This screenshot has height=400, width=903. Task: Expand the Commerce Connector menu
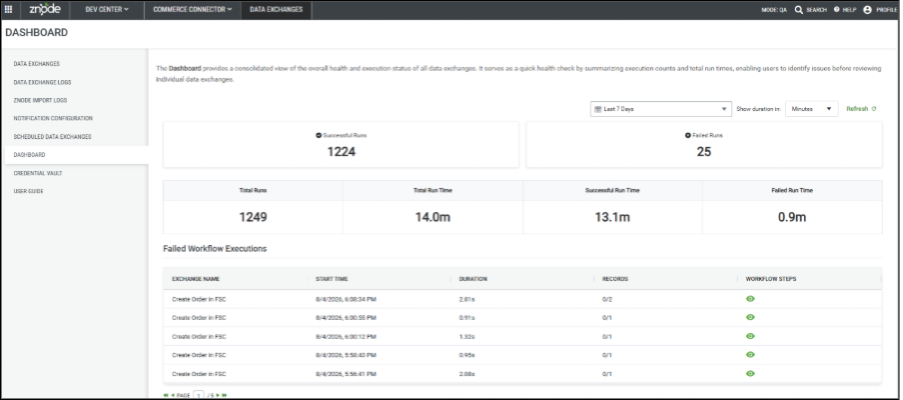click(192, 10)
